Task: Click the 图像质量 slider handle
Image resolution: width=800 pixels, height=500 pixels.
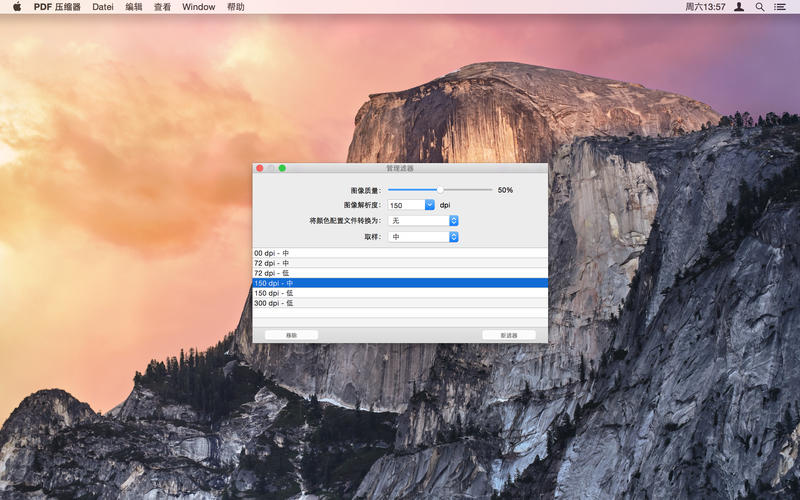Action: point(440,189)
